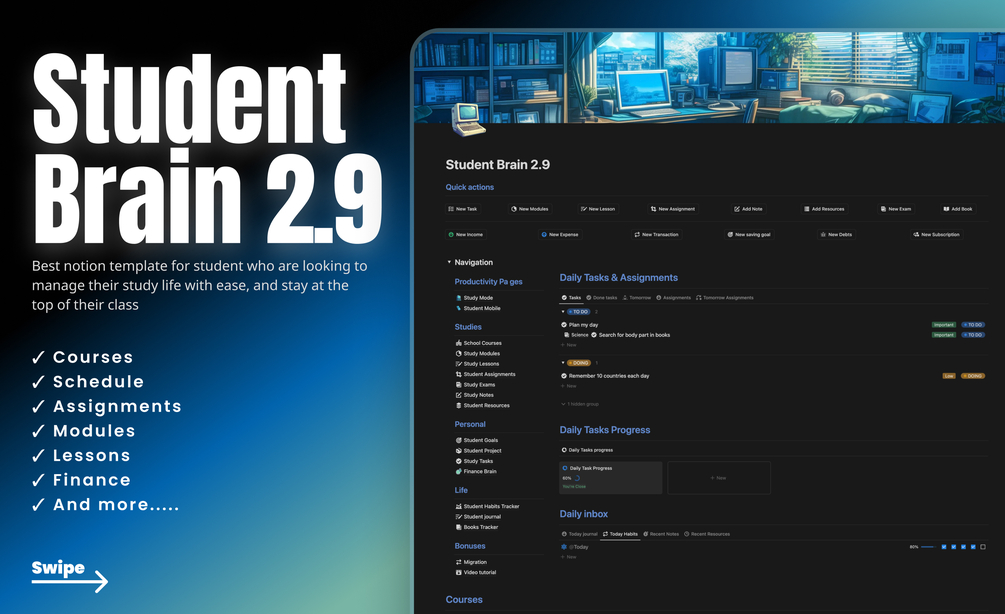Open the Migration link
This screenshot has height=614, width=1005.
coord(471,562)
